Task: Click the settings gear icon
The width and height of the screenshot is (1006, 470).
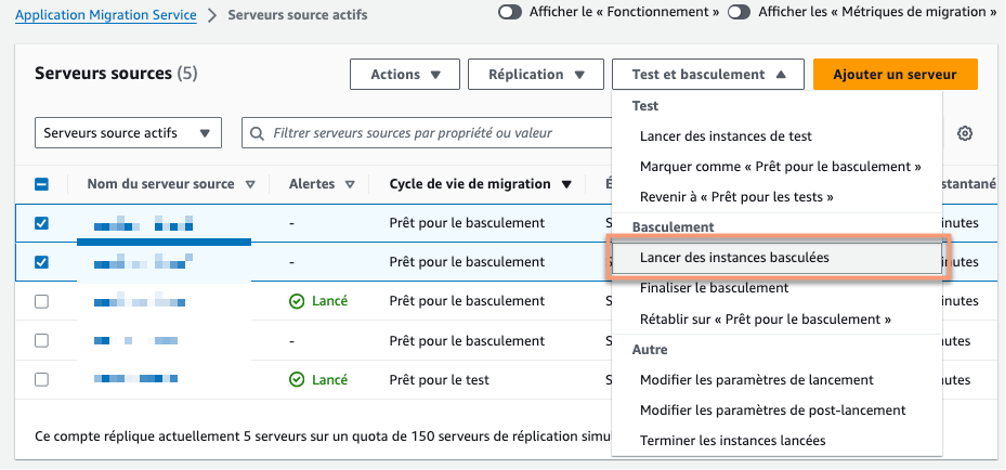Action: click(965, 133)
